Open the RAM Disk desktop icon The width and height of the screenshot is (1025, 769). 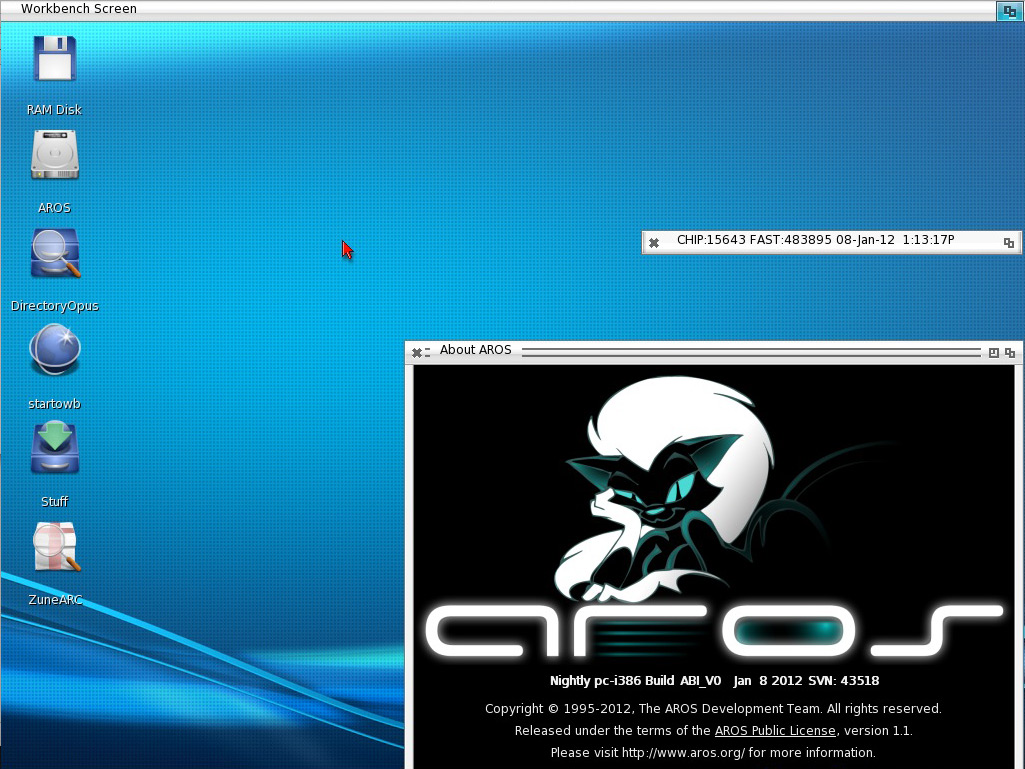[55, 59]
